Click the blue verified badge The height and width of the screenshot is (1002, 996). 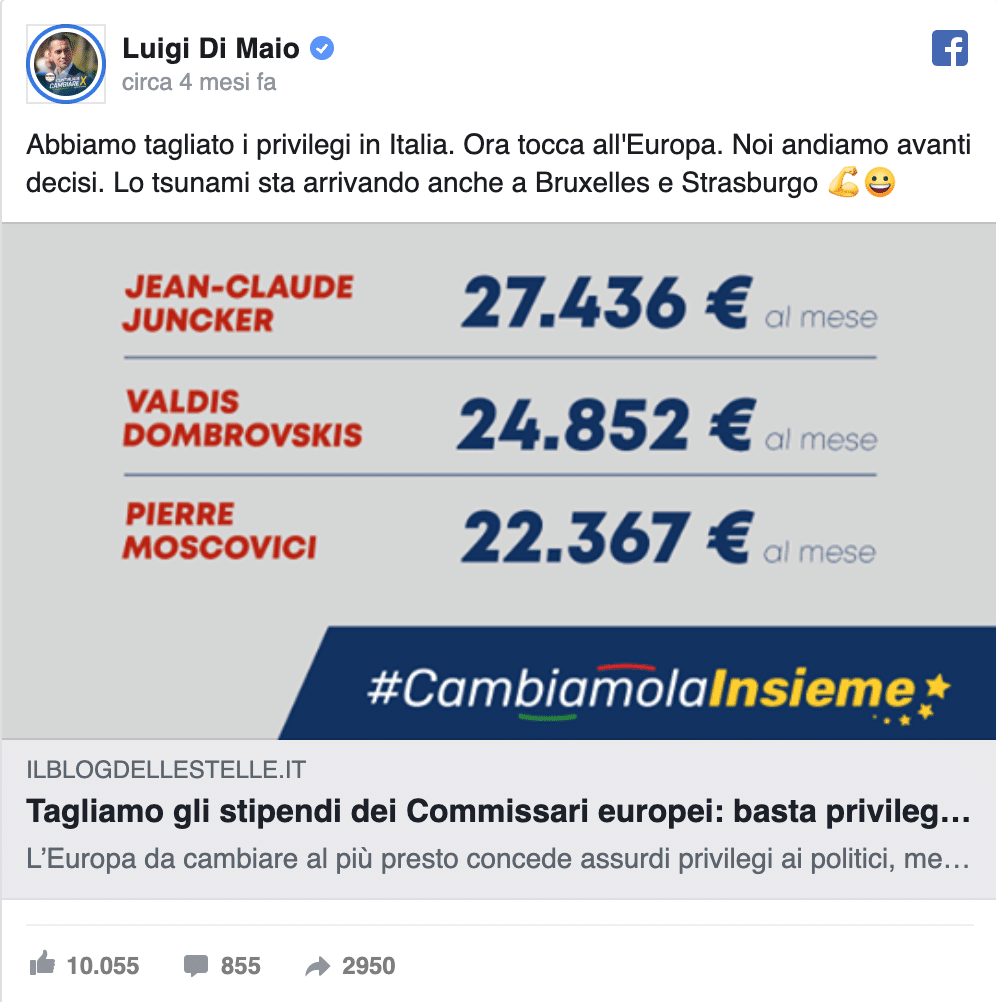pyautogui.click(x=322, y=47)
